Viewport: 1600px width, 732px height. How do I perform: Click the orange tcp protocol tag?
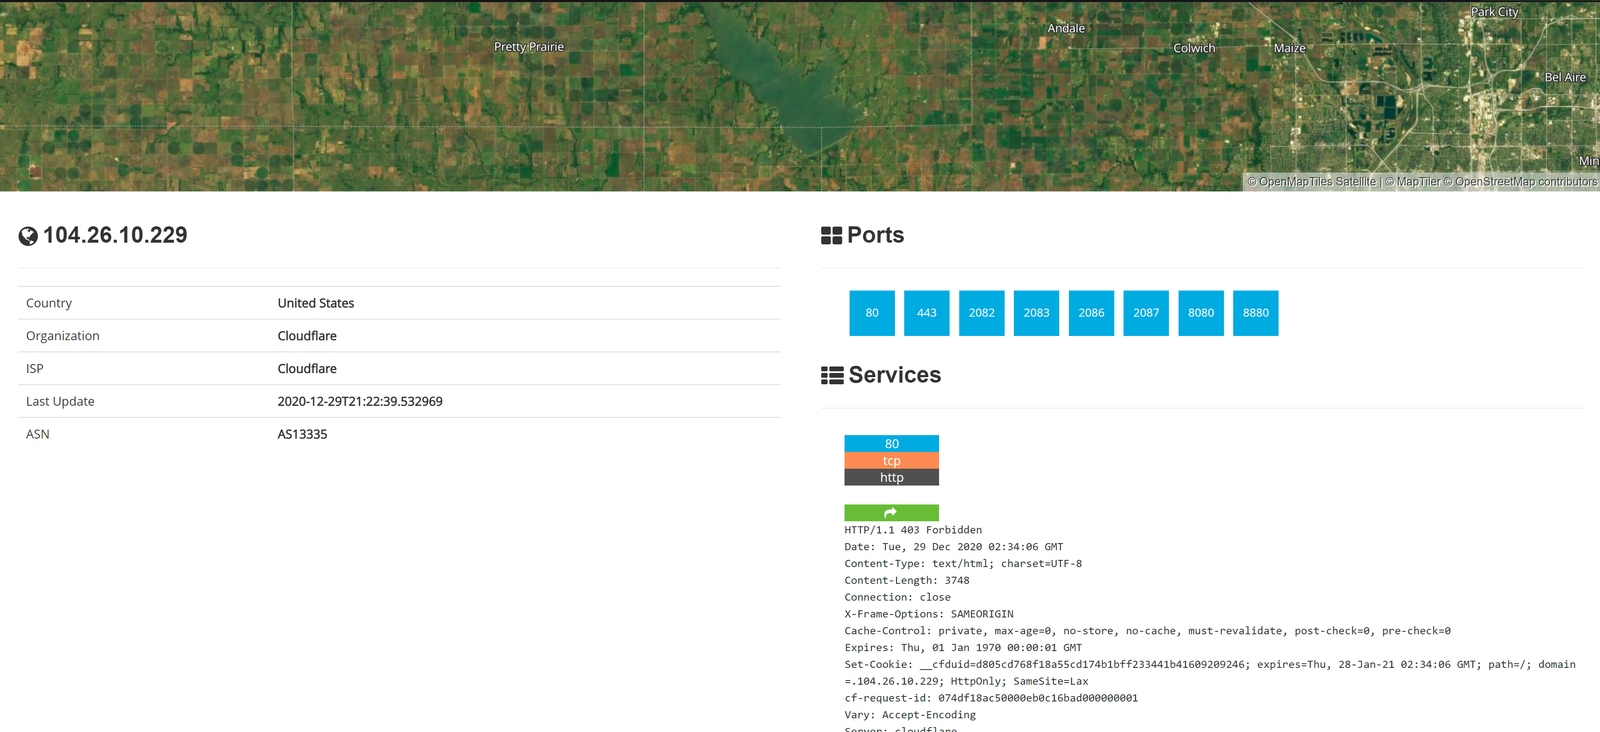(x=891, y=461)
